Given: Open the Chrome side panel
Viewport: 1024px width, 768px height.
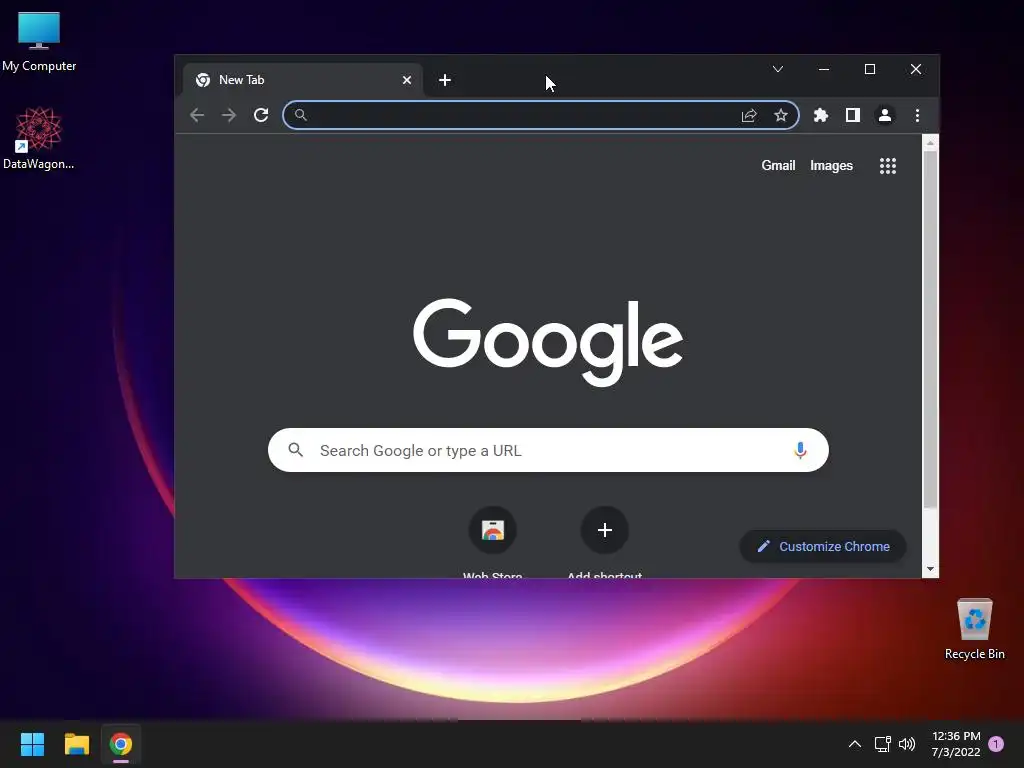Looking at the screenshot, I should point(852,115).
